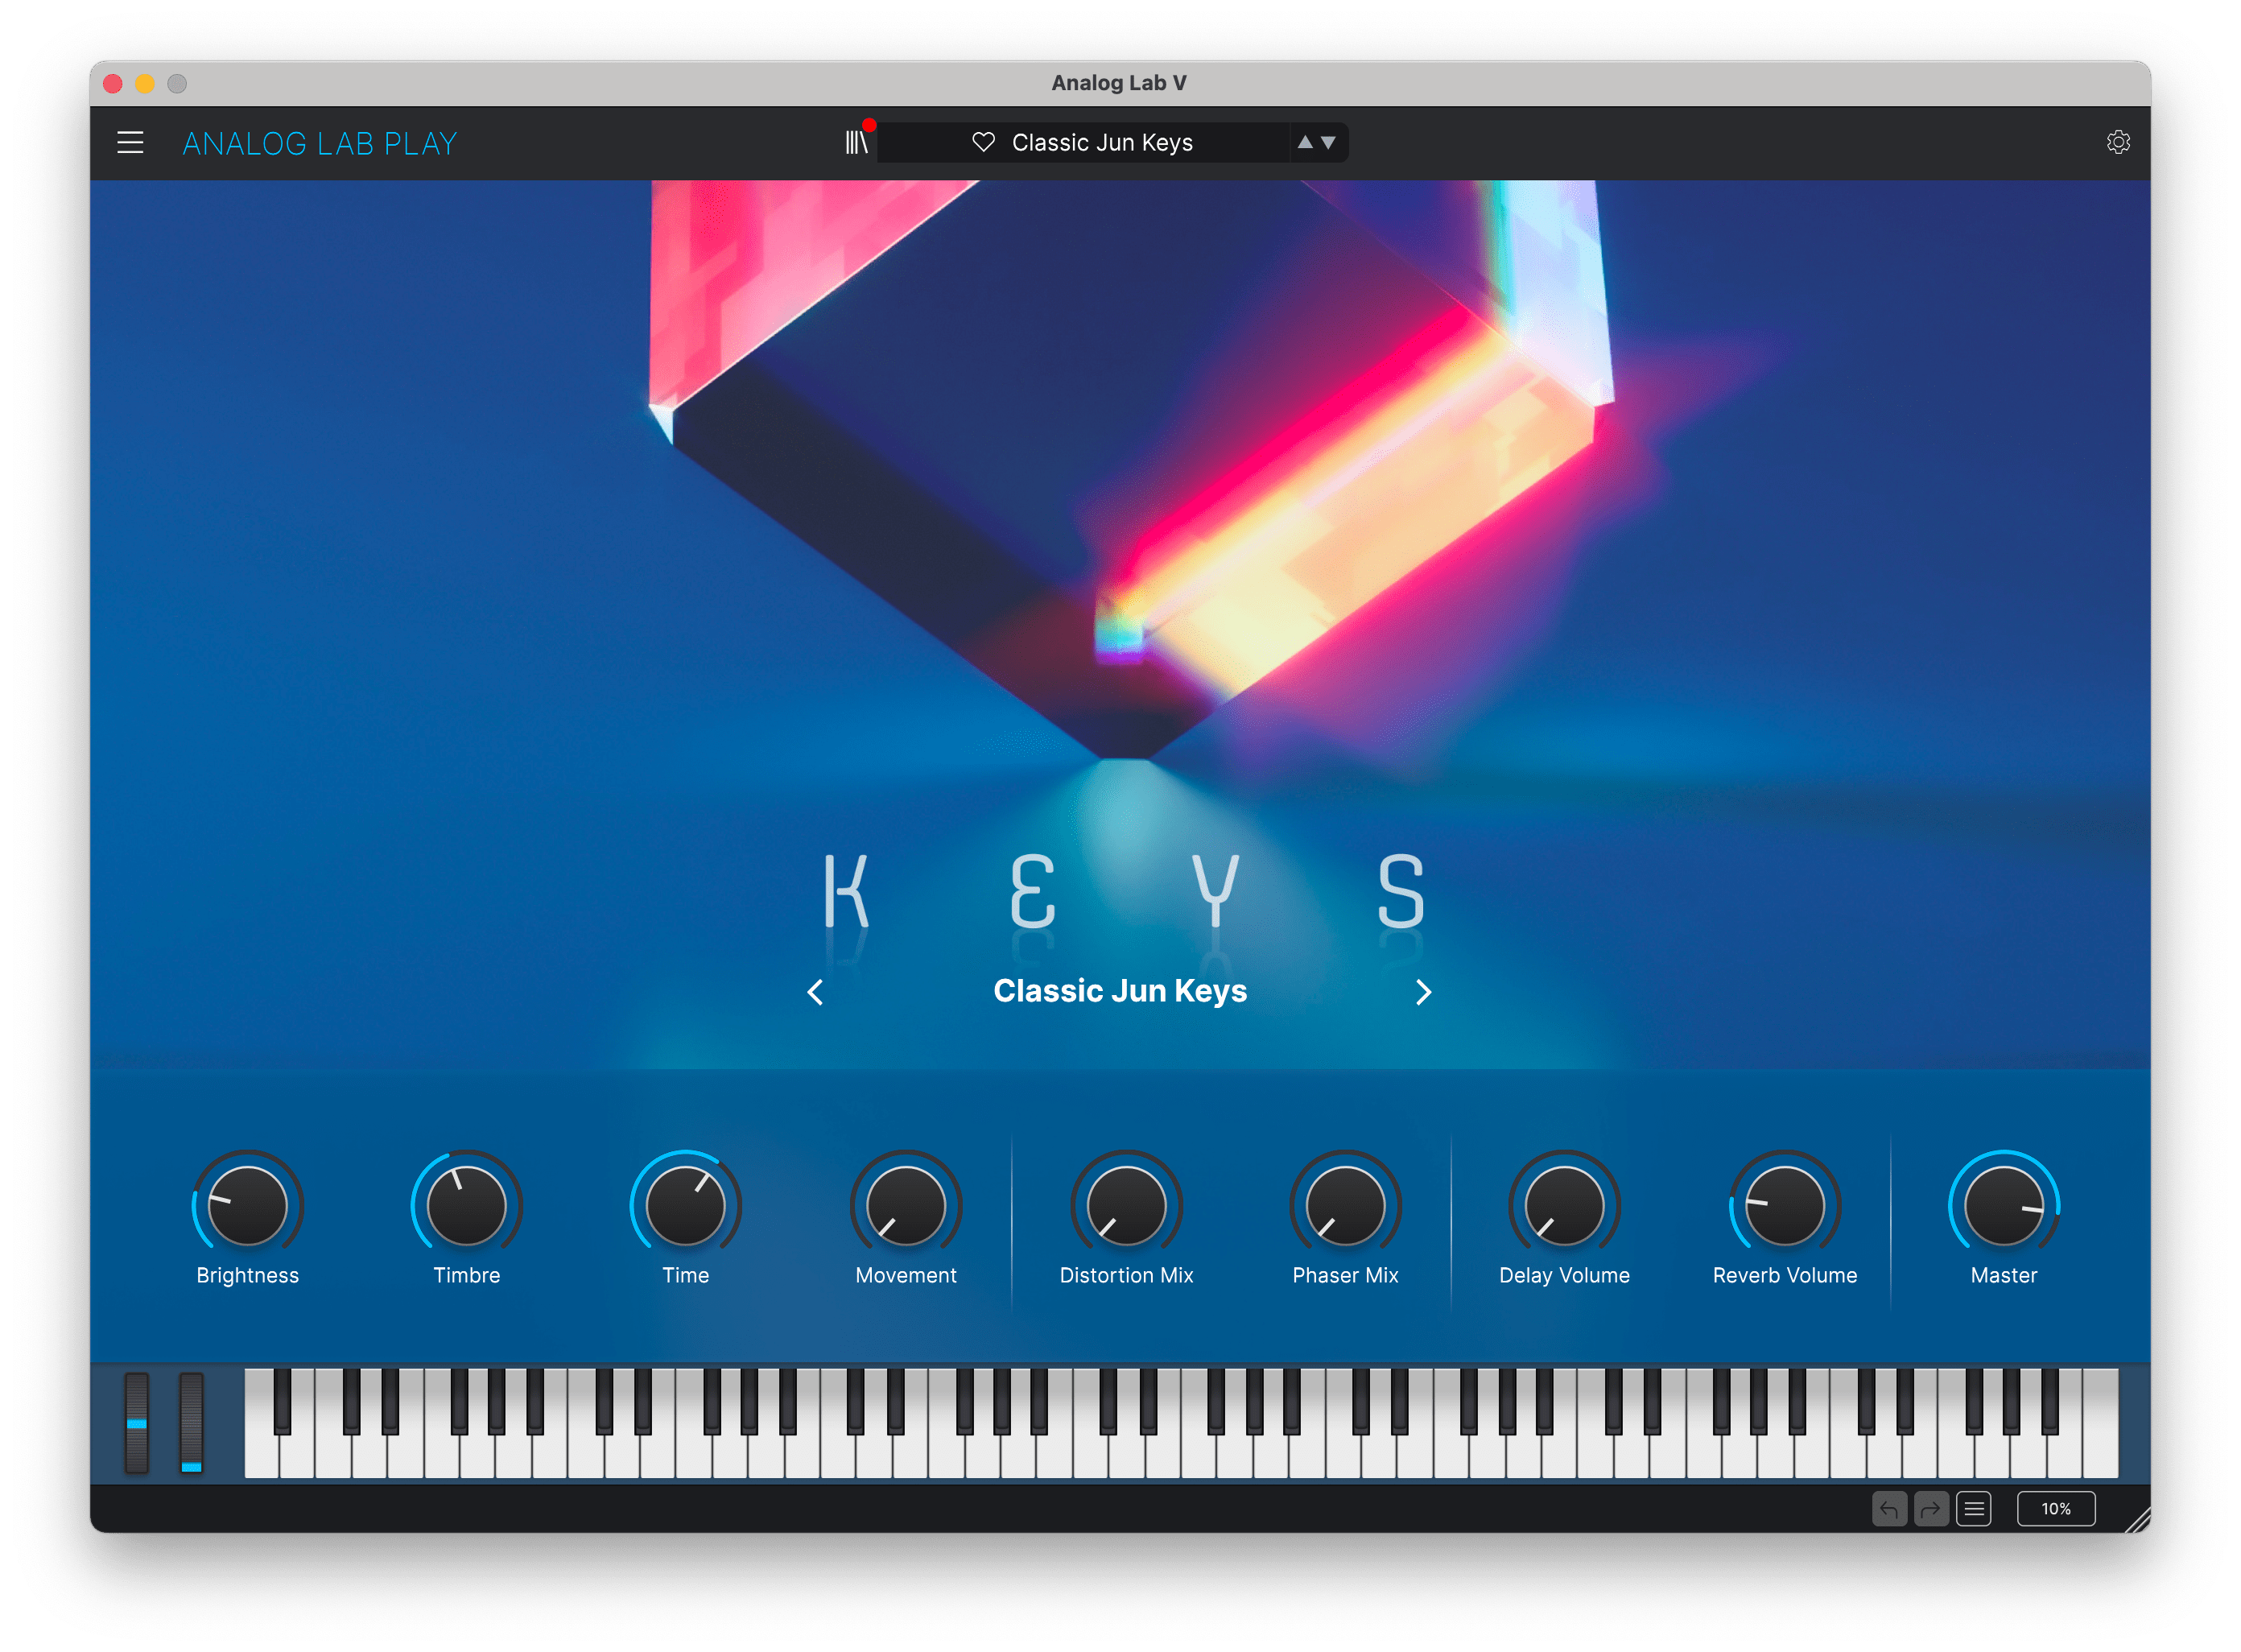The image size is (2241, 1652).
Task: Click the Time knob
Action: (685, 1204)
